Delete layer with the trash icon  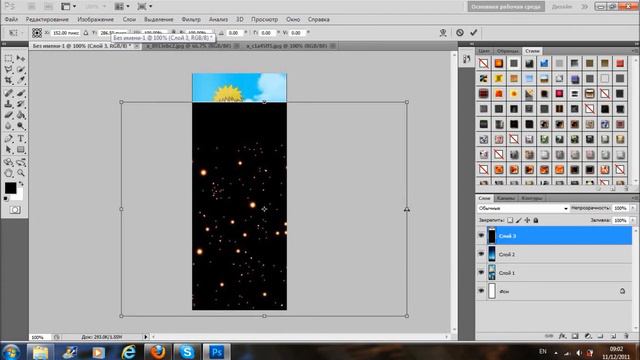click(x=627, y=336)
